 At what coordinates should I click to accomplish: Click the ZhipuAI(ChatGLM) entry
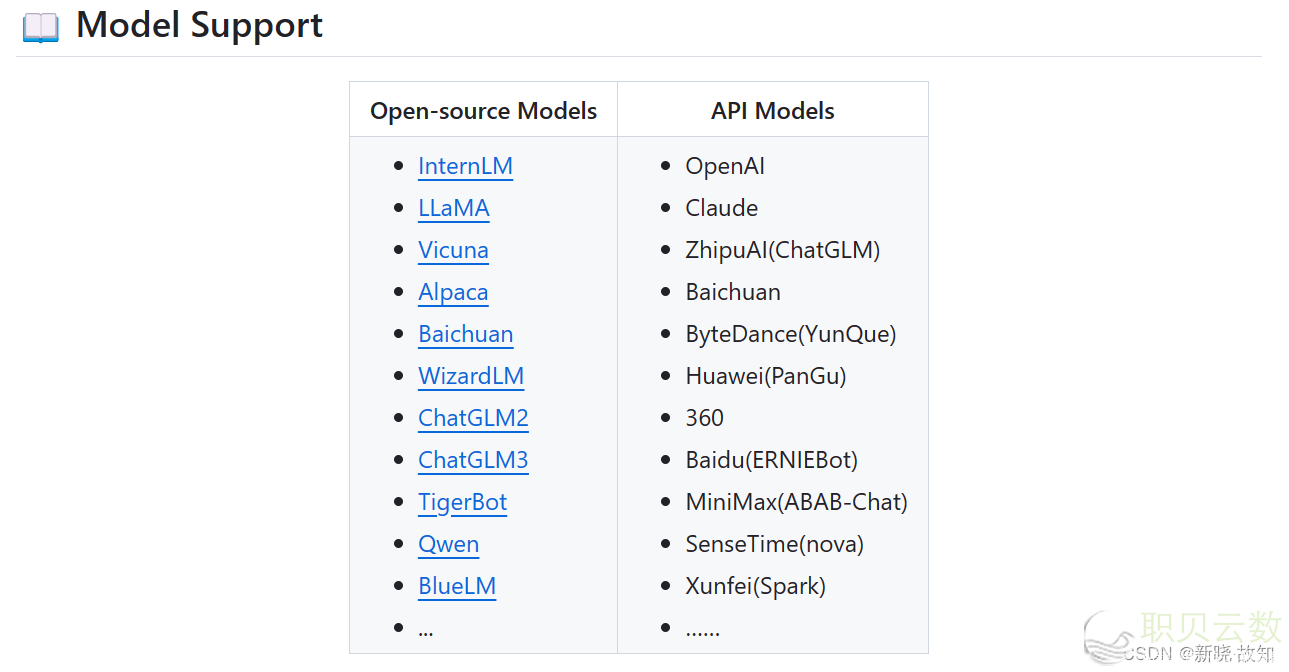pyautogui.click(x=782, y=250)
